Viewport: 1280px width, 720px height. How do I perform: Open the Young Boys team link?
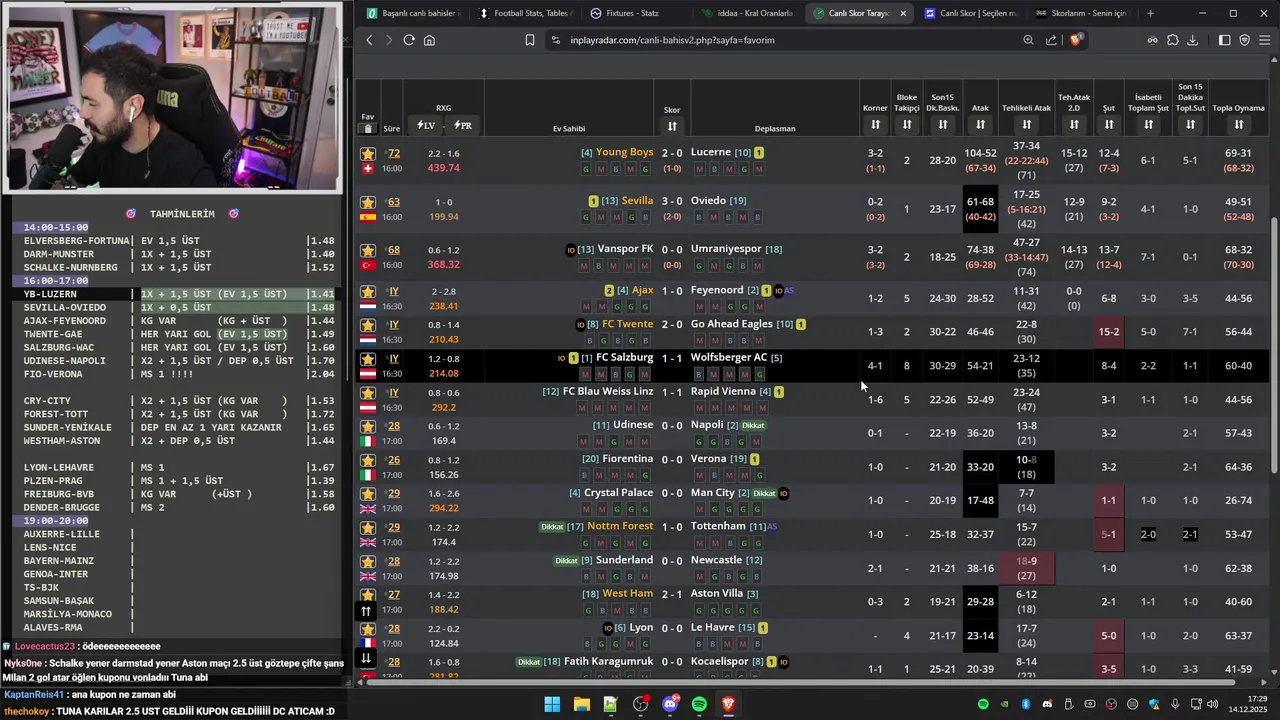(624, 152)
